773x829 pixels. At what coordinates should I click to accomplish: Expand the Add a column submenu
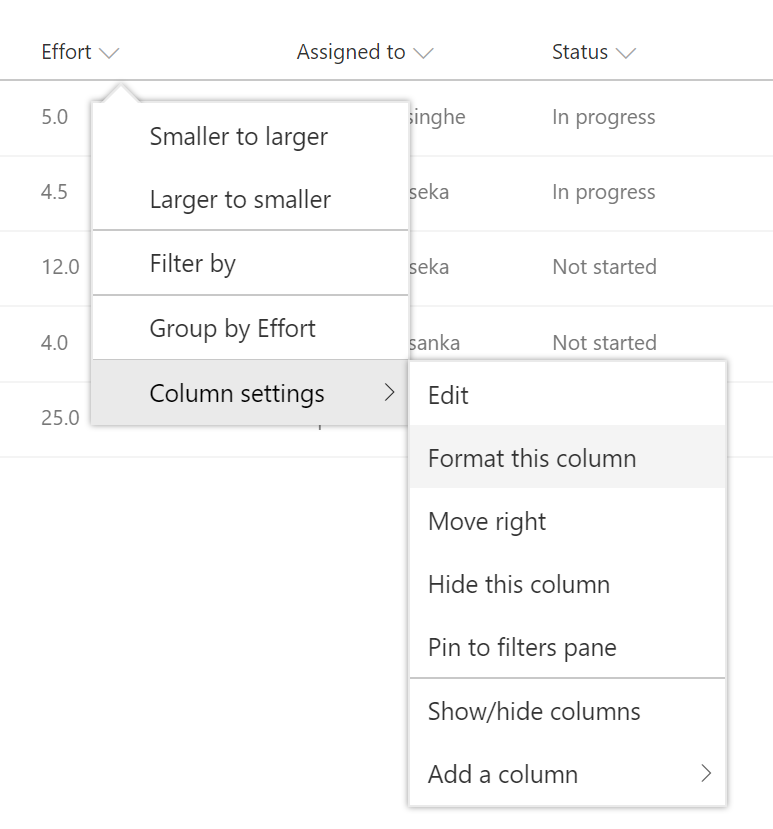[502, 774]
